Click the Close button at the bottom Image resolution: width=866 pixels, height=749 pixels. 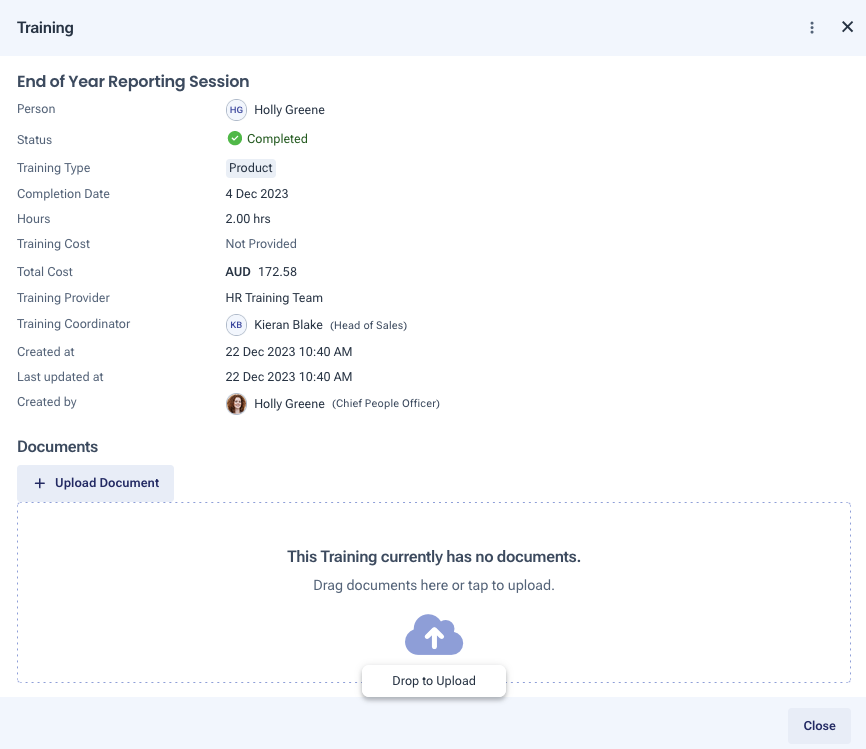(x=819, y=726)
